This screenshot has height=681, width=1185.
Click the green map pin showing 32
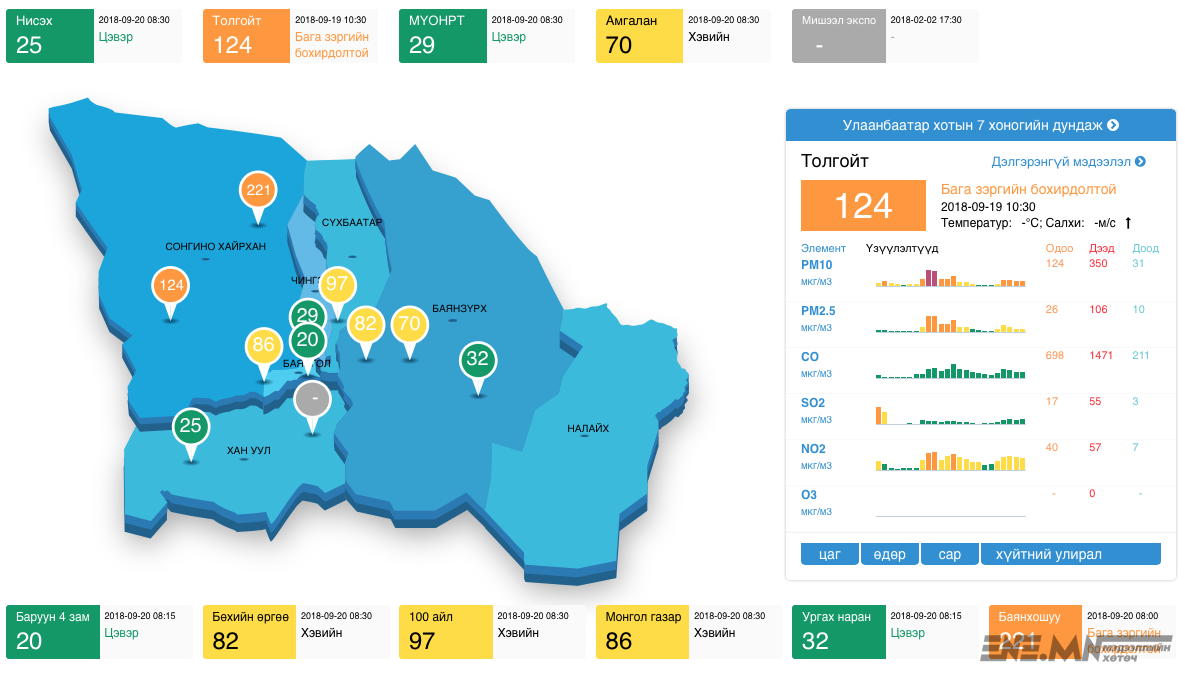click(478, 360)
